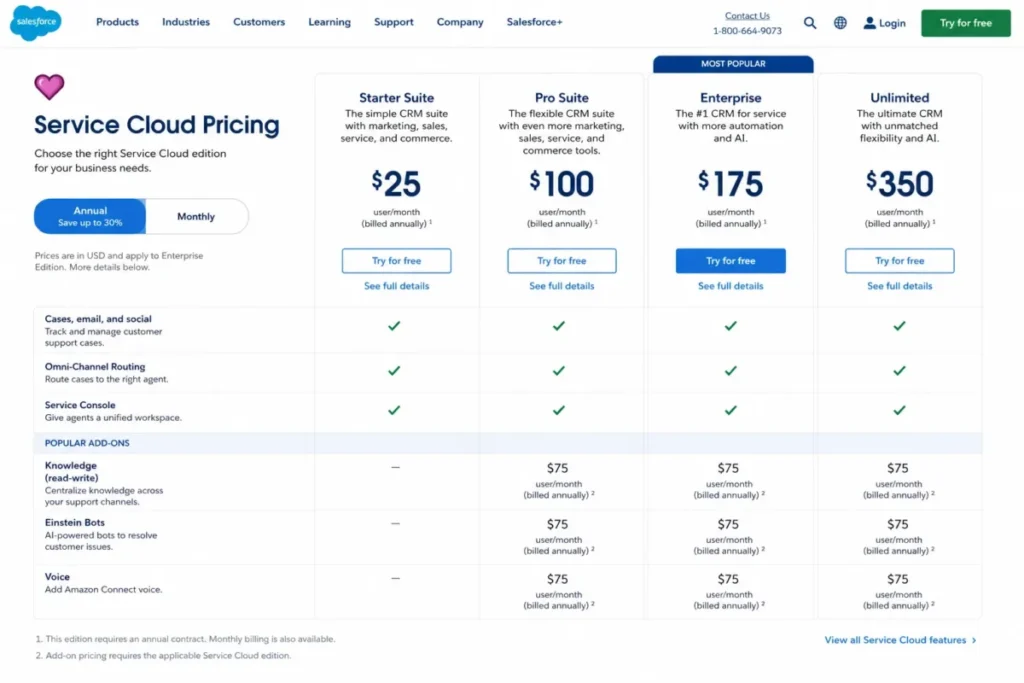Click the Pro Suite checkmark for Service Console
This screenshot has width=1024, height=683.
(x=558, y=410)
